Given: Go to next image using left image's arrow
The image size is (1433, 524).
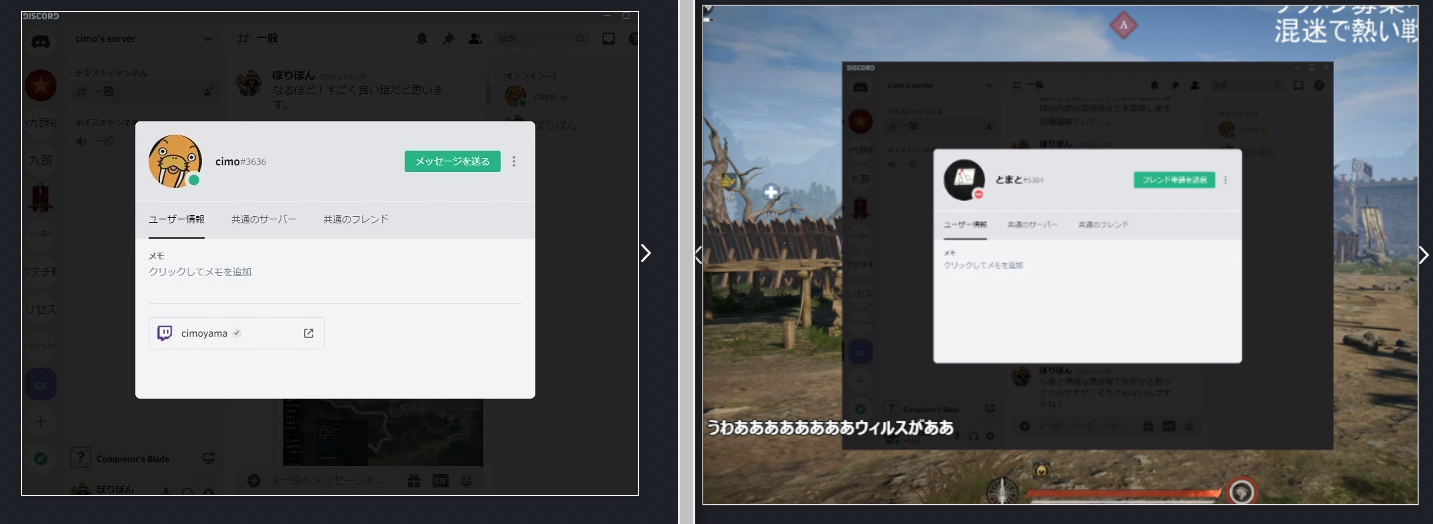Looking at the screenshot, I should click(646, 253).
